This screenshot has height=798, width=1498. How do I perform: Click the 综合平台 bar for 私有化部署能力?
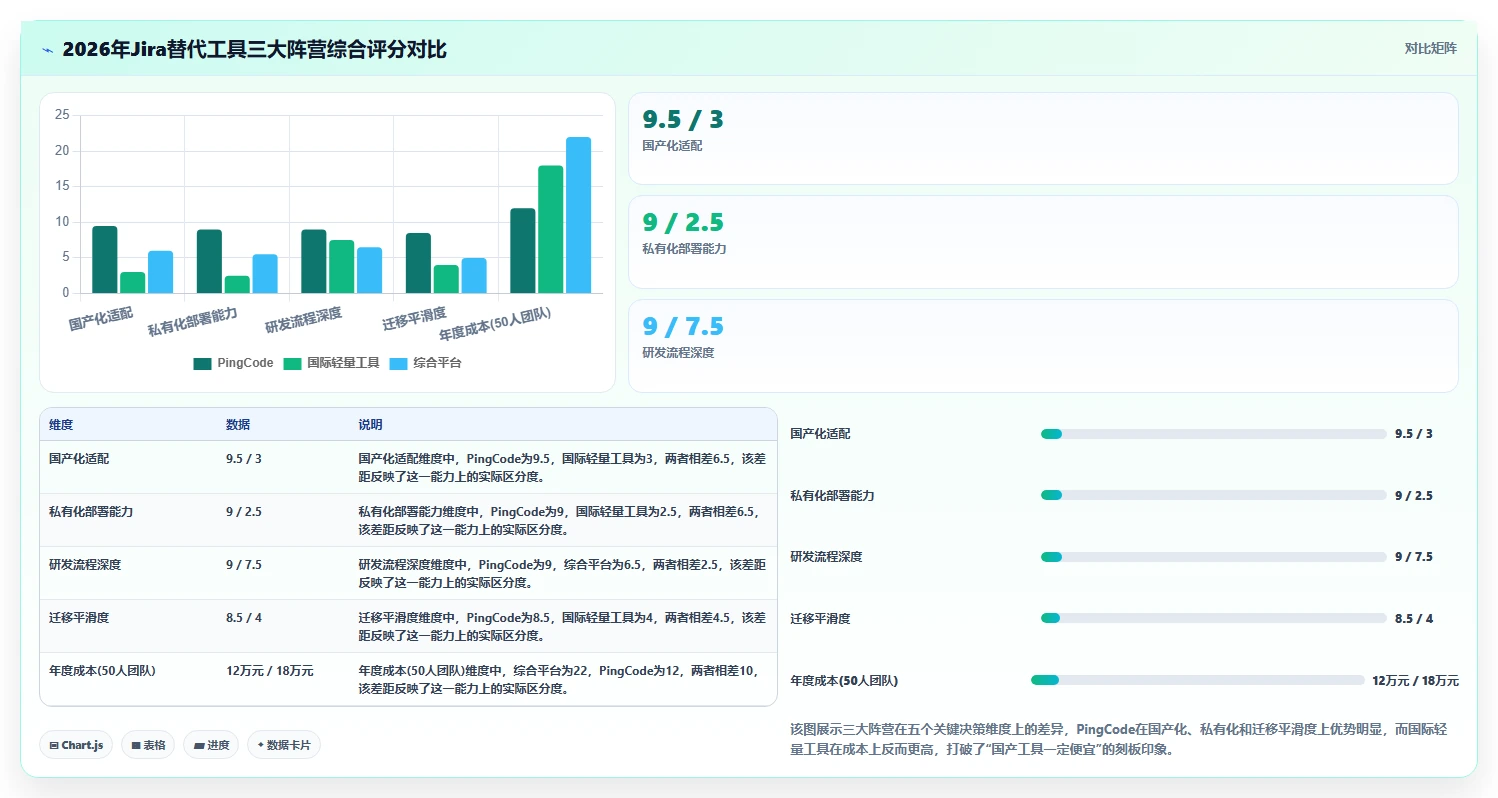click(x=265, y=274)
